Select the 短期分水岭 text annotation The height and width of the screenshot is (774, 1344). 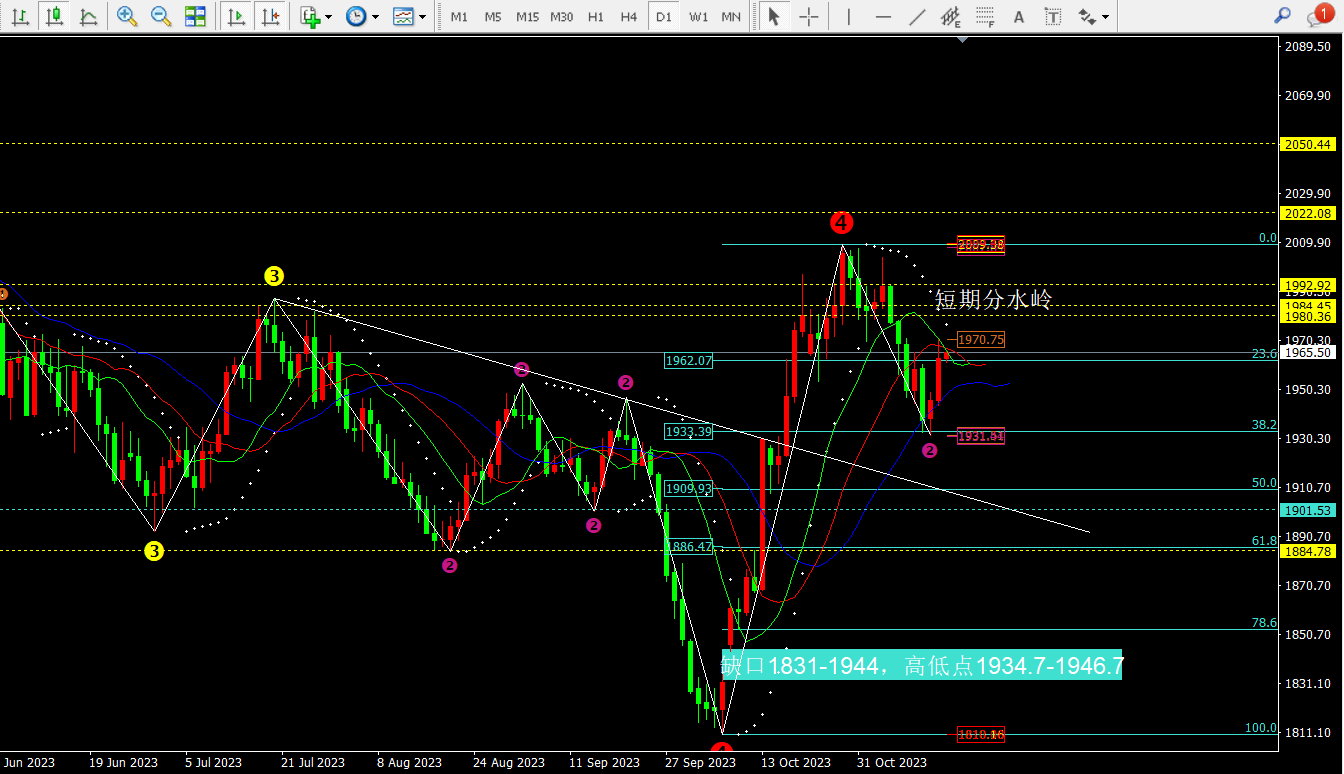pos(994,299)
